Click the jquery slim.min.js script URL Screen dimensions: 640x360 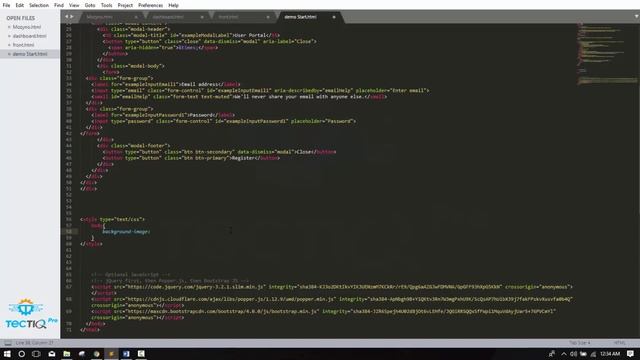pos(196,287)
